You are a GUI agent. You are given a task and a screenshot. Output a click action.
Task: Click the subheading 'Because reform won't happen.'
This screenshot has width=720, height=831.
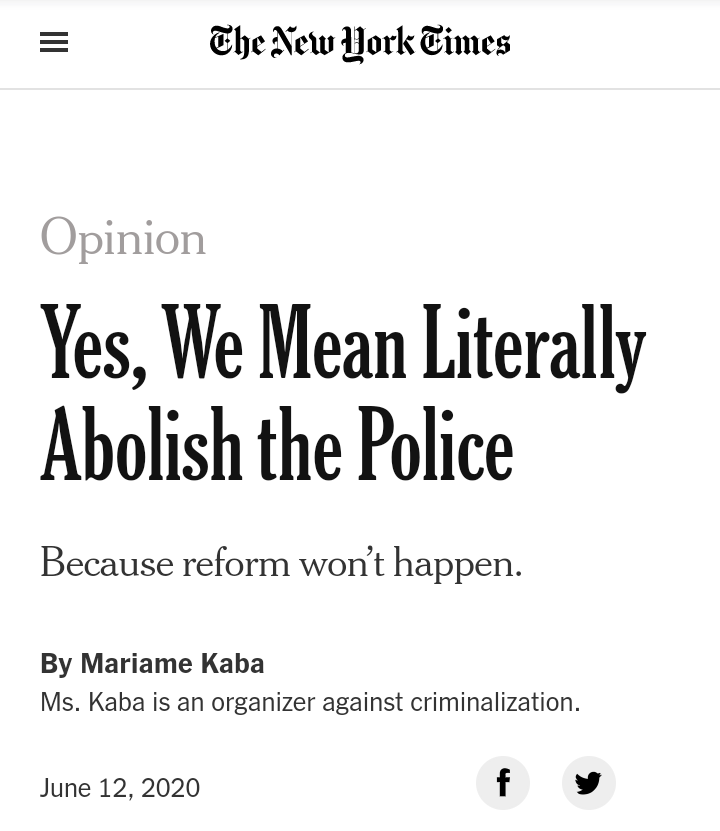coord(281,563)
